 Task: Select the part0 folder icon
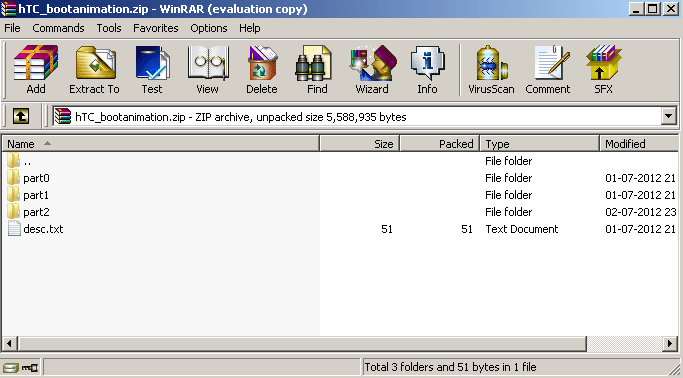(14, 178)
